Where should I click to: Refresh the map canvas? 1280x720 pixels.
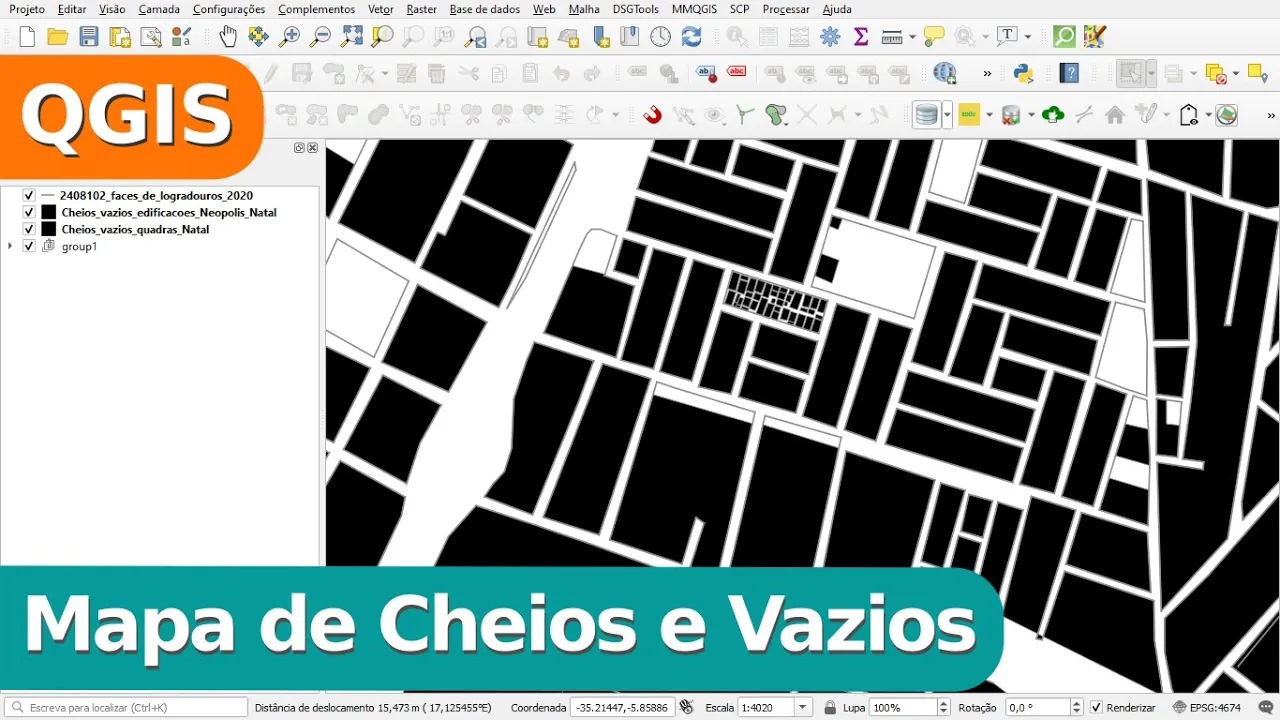point(691,37)
